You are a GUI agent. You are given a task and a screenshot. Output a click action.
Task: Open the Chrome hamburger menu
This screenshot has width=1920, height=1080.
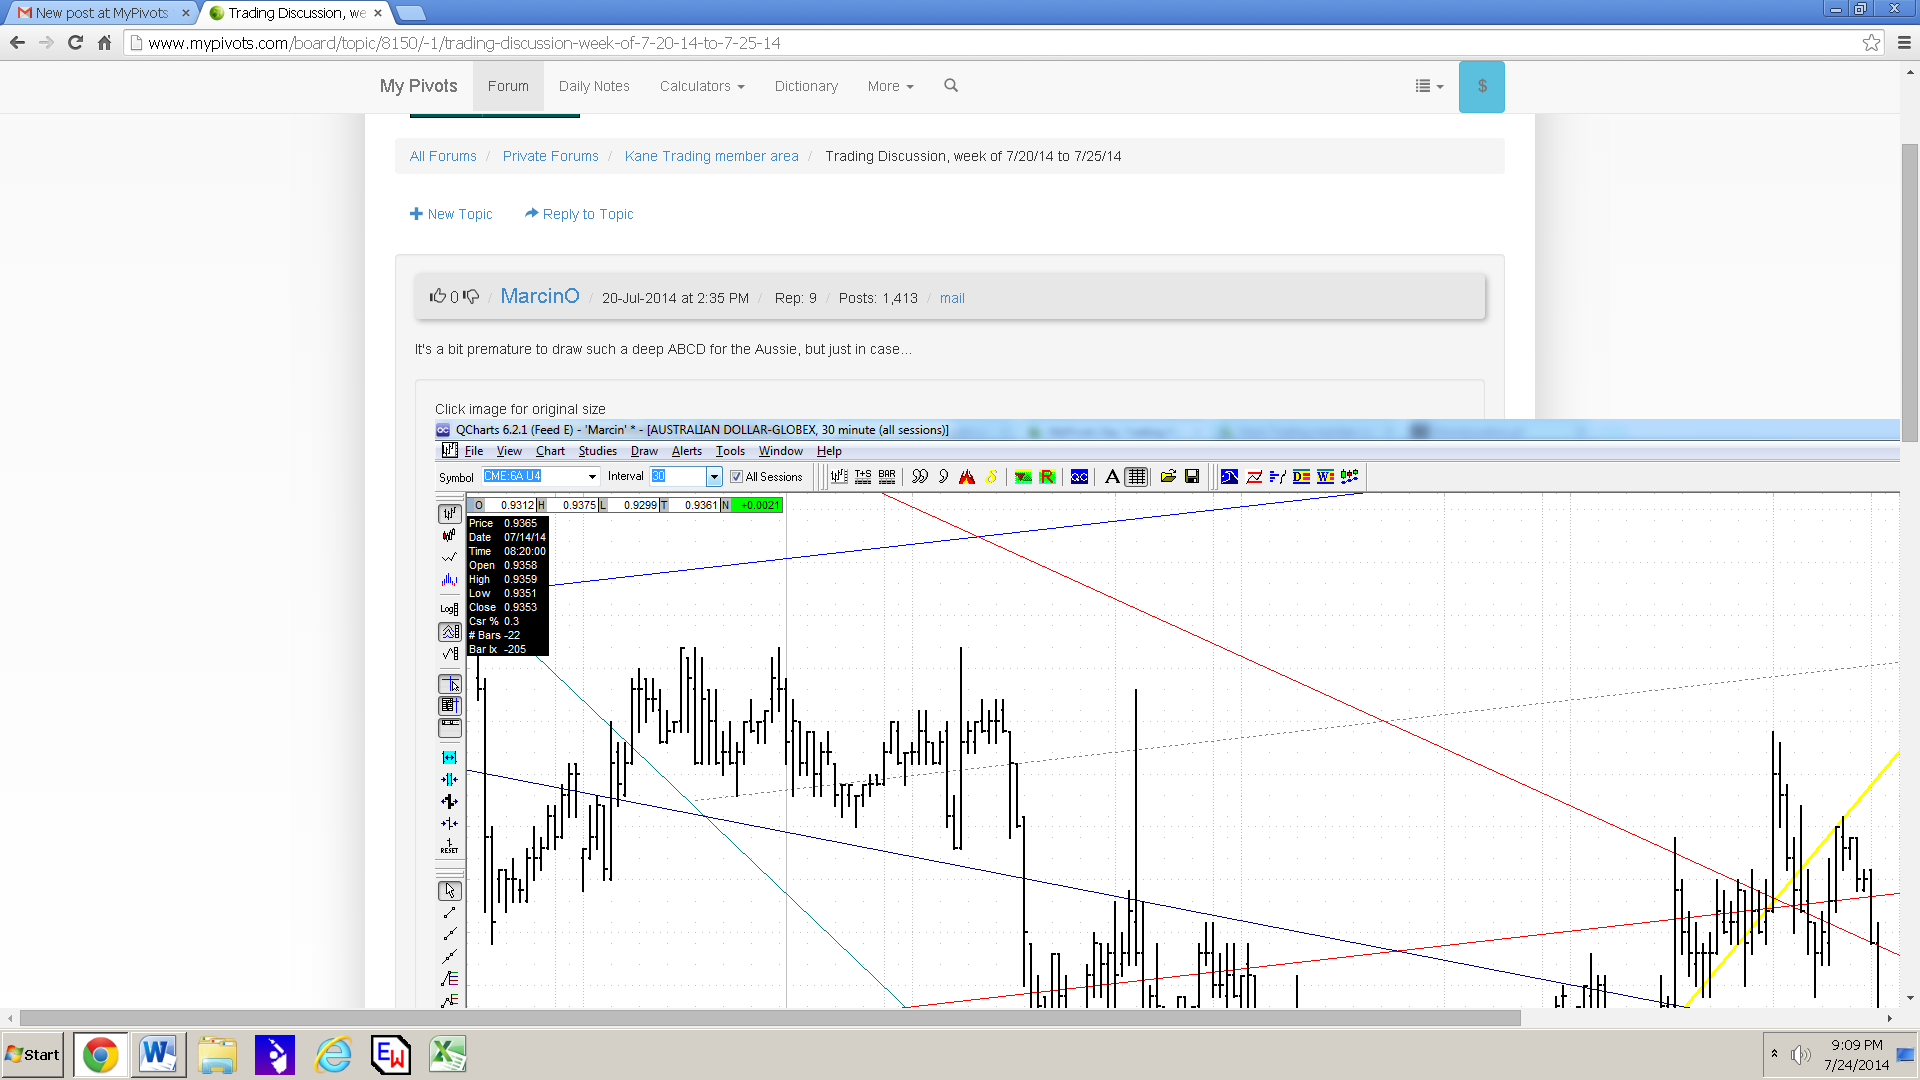1904,43
